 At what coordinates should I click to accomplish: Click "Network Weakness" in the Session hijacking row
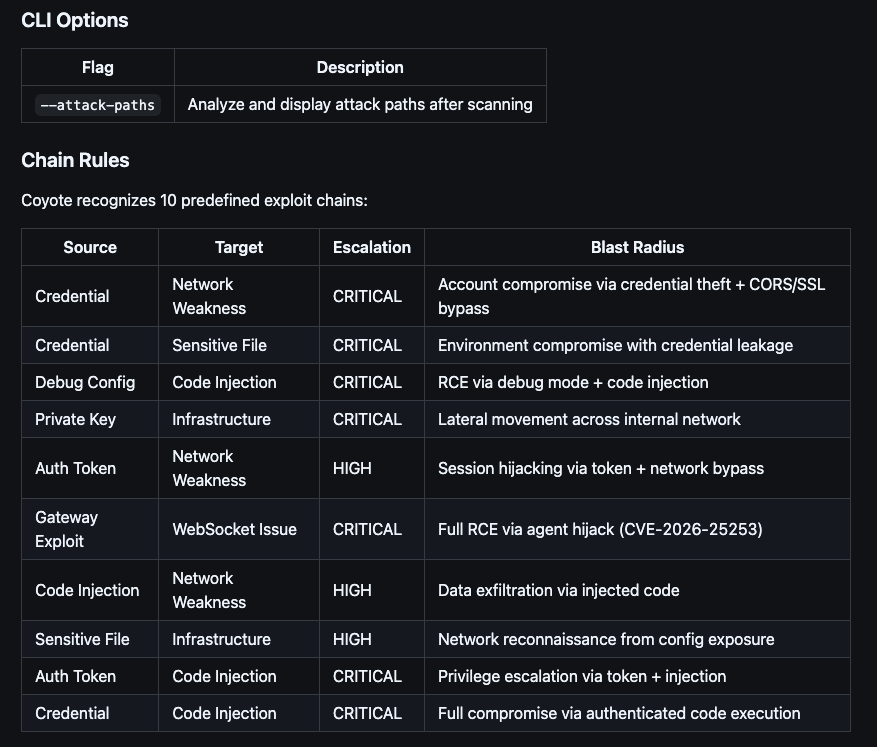pyautogui.click(x=209, y=469)
